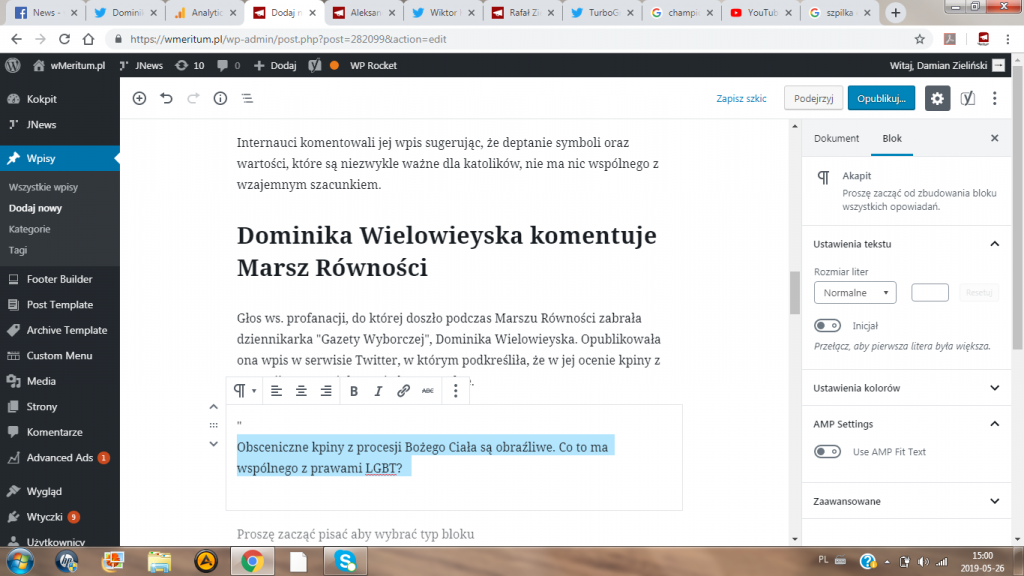Viewport: 1024px width, 576px height.
Task: Open block navigation list icon
Action: pos(247,98)
